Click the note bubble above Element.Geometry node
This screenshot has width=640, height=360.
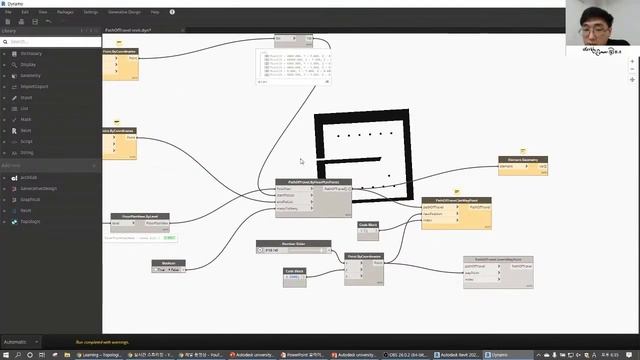(523, 151)
